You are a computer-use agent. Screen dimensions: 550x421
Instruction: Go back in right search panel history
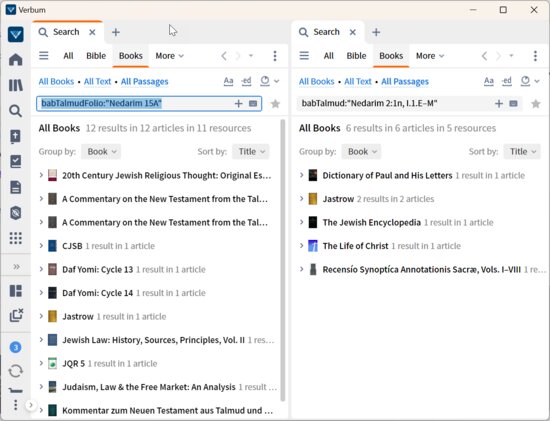coord(484,55)
